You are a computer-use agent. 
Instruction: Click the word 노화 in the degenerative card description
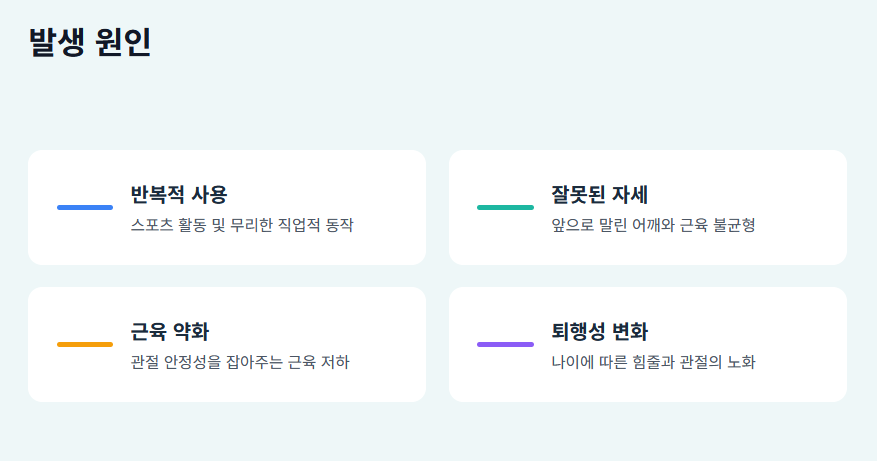(x=741, y=362)
